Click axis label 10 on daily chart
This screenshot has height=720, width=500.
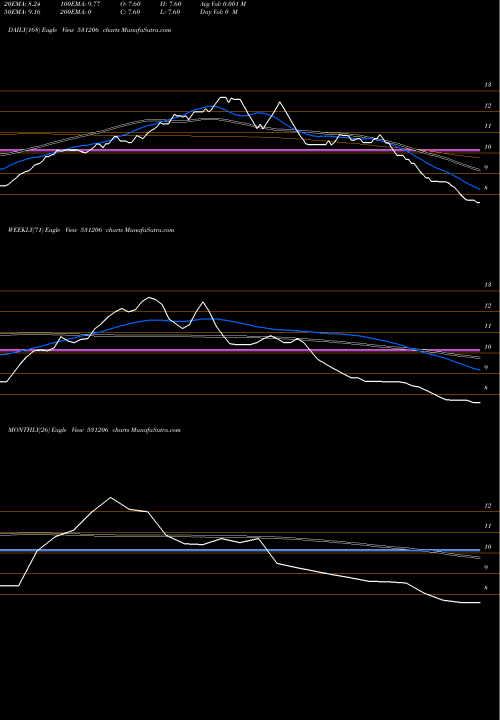pos(488,147)
